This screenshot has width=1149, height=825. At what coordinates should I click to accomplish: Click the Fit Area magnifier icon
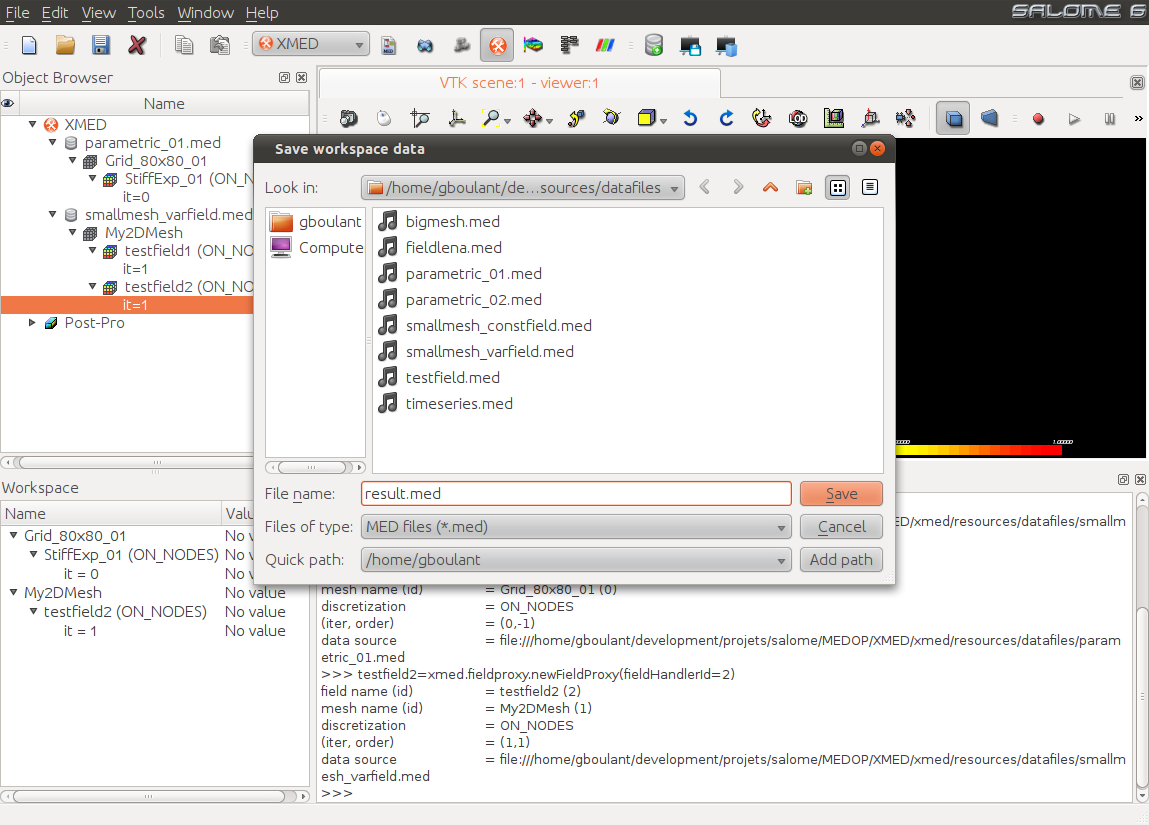pos(492,118)
